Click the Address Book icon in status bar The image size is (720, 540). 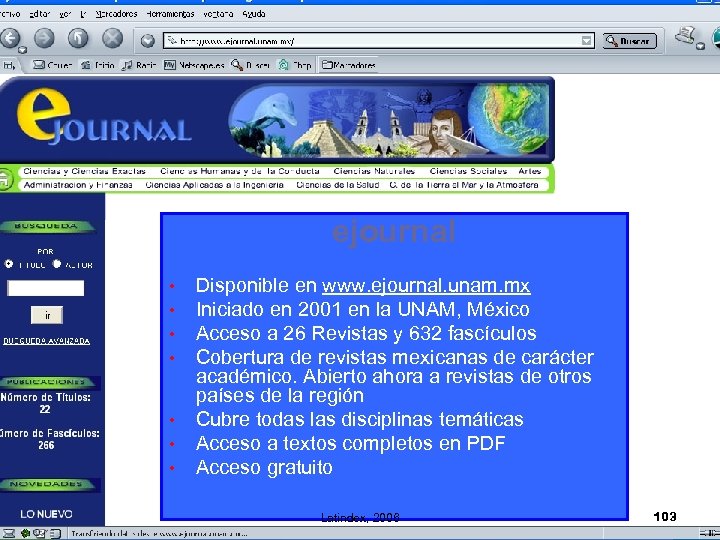(55, 534)
